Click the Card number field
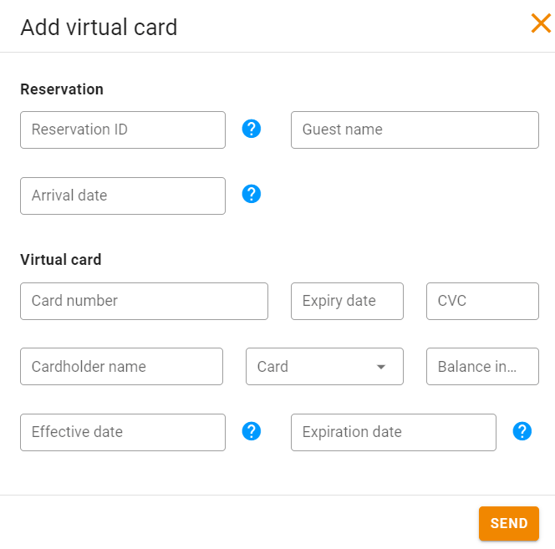Viewport: 555px width, 549px height. [x=144, y=301]
